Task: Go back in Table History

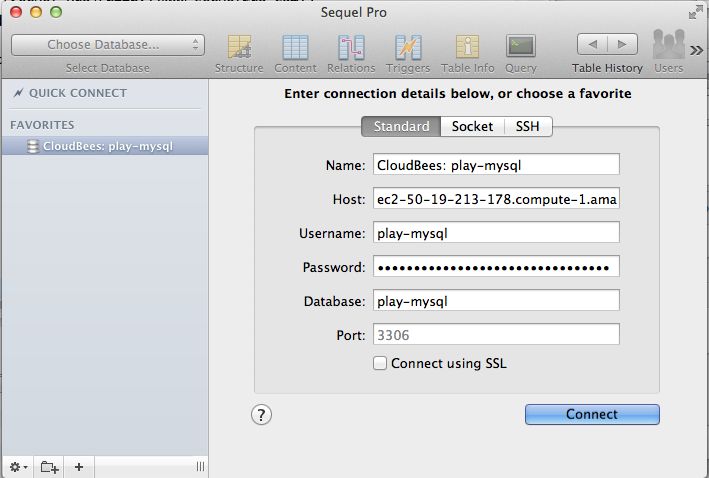Action: [592, 44]
